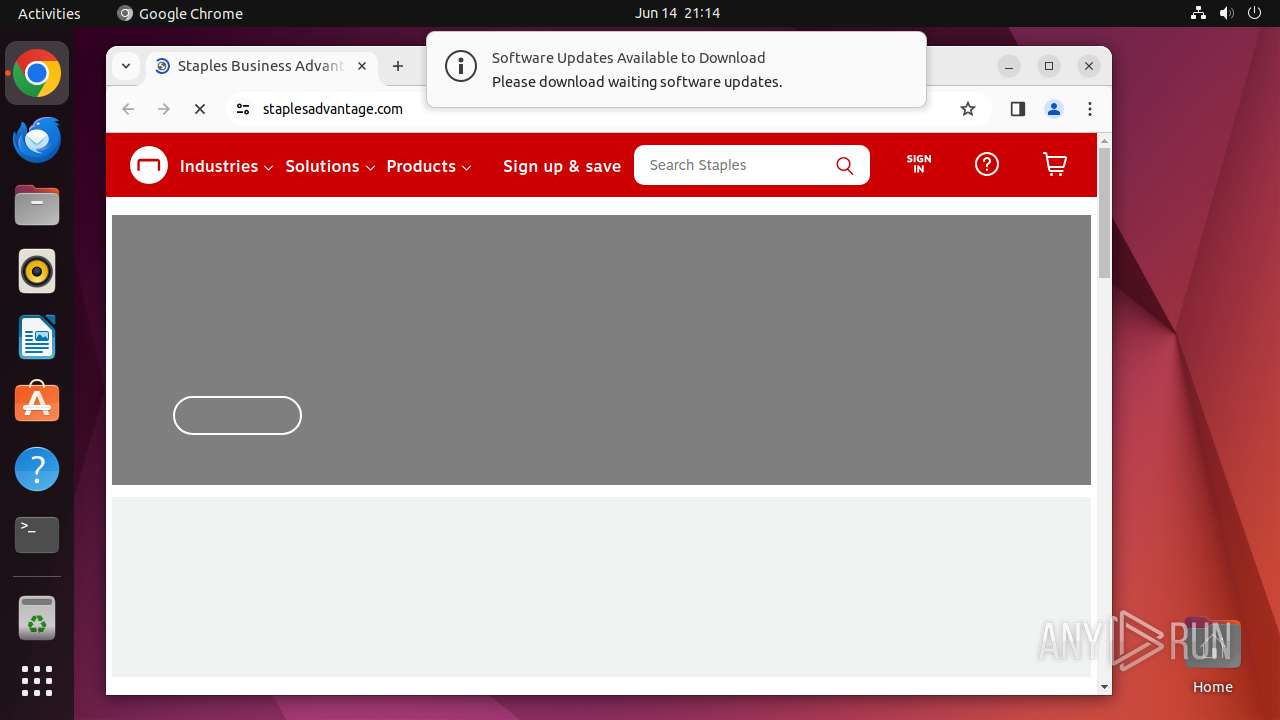Click the address bar URL staplesadvantage.com
This screenshot has height=720, width=1280.
click(x=333, y=109)
